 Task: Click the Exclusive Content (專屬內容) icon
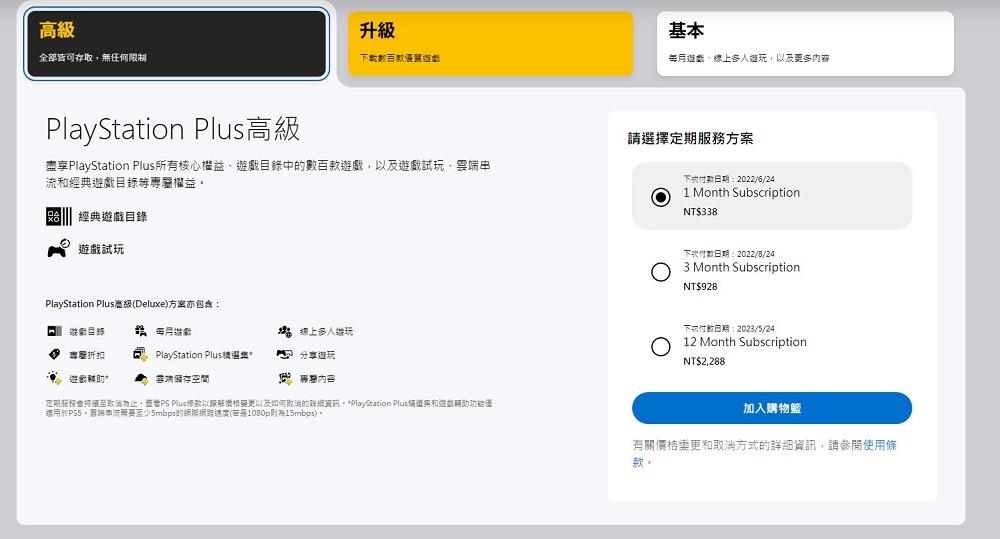coord(285,378)
